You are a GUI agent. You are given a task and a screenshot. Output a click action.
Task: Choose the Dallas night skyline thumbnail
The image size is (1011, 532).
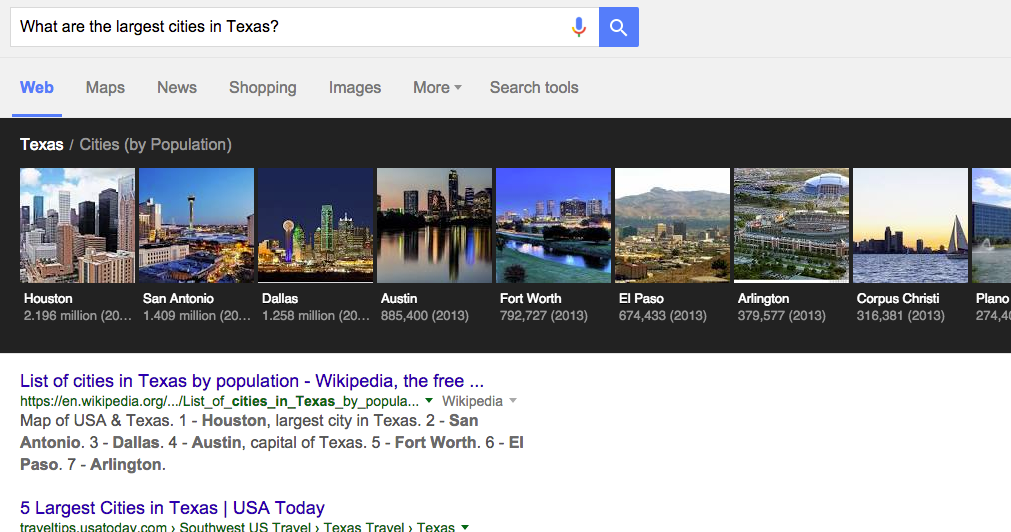[315, 226]
